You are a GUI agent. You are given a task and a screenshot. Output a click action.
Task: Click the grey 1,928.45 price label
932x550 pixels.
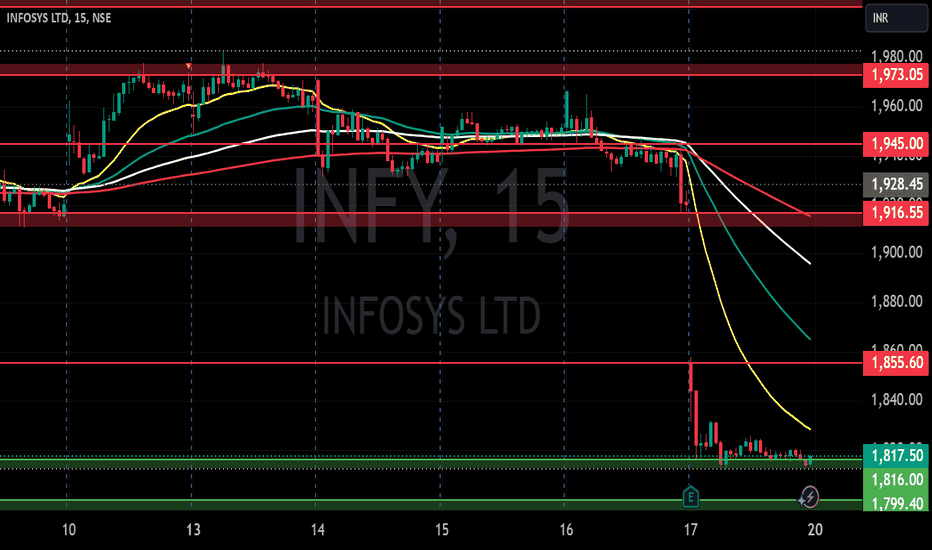(x=896, y=184)
